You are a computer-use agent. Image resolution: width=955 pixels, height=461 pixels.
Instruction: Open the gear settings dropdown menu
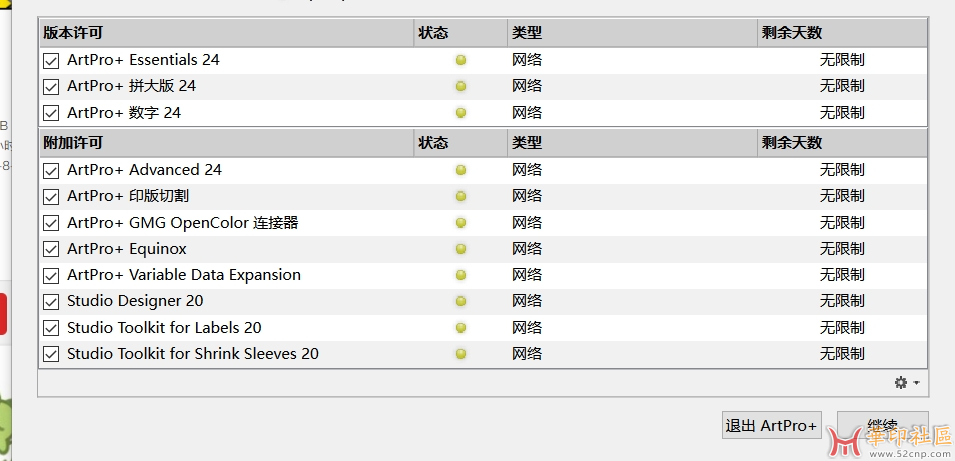tap(907, 383)
